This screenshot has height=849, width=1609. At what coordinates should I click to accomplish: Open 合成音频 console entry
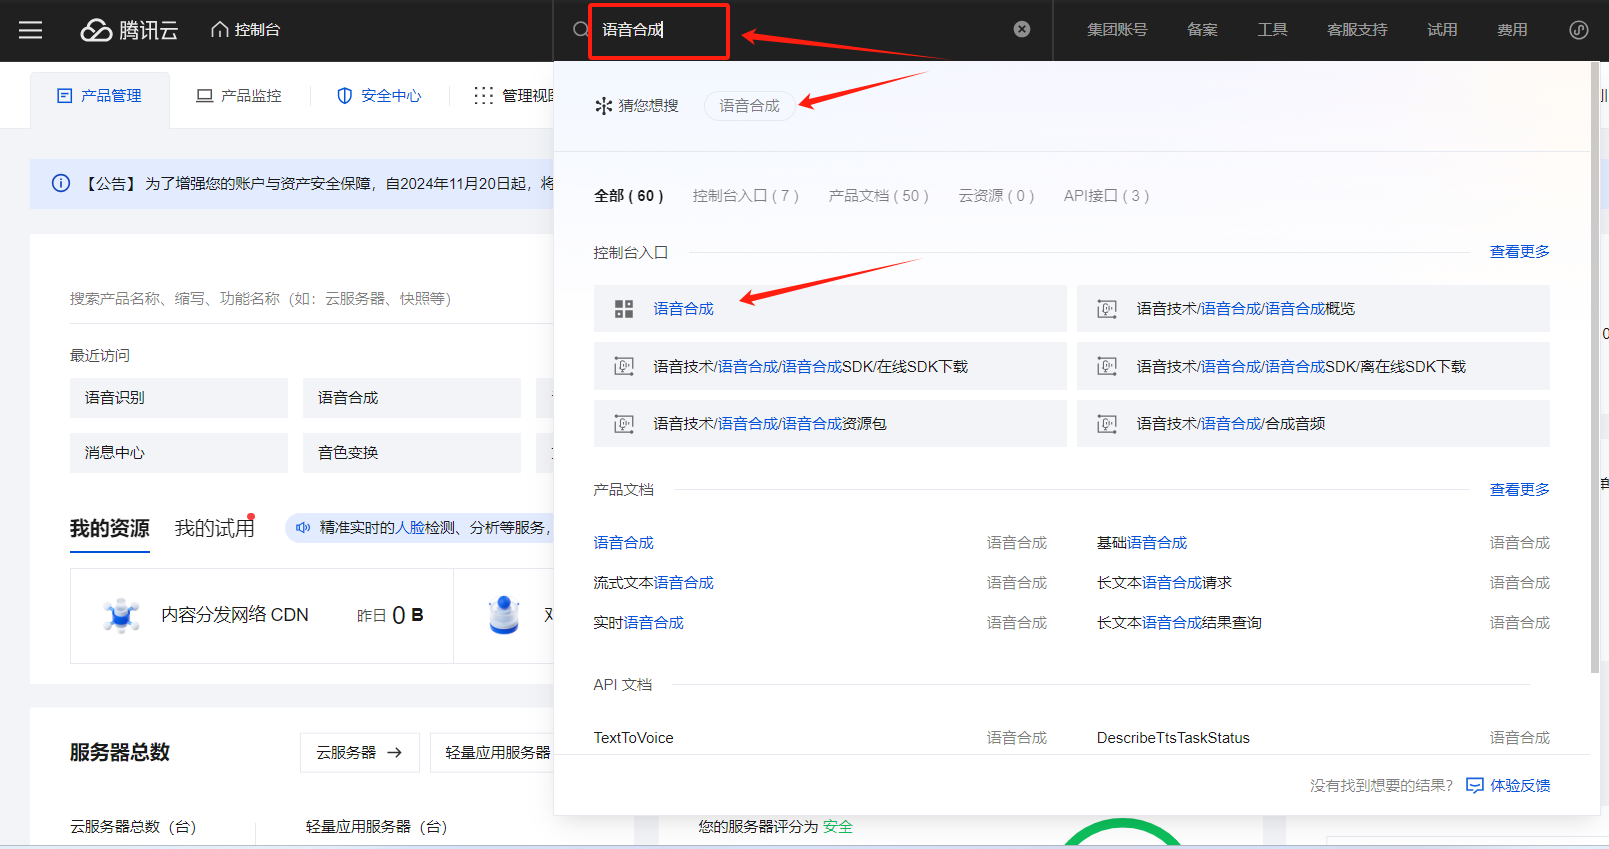tap(1313, 424)
